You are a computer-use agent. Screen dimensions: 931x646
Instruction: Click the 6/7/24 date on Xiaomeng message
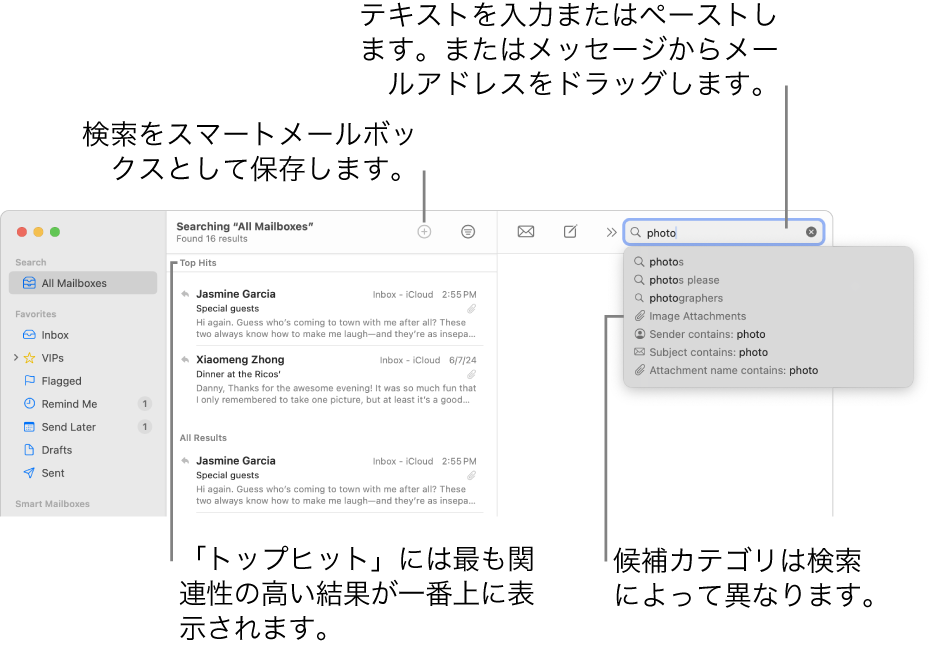463,360
